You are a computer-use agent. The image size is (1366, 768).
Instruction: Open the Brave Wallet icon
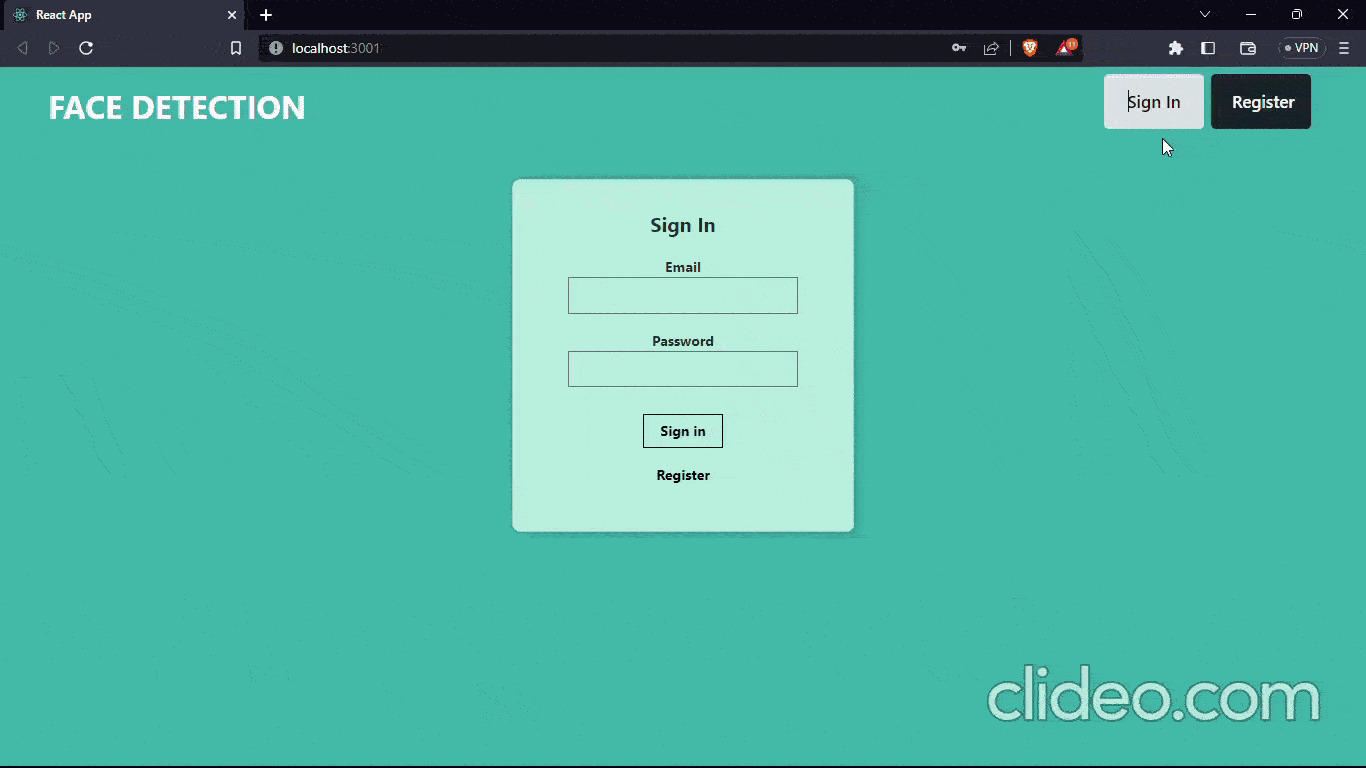(x=1248, y=48)
